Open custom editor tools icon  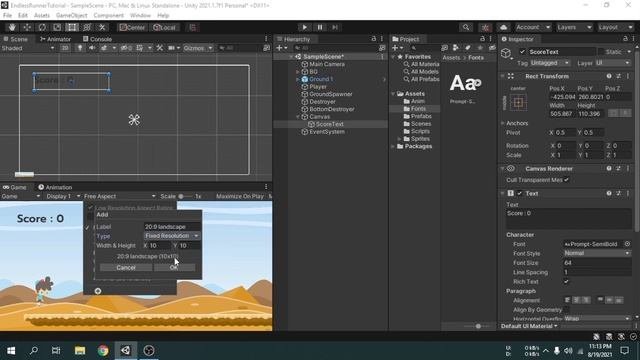click(x=102, y=27)
